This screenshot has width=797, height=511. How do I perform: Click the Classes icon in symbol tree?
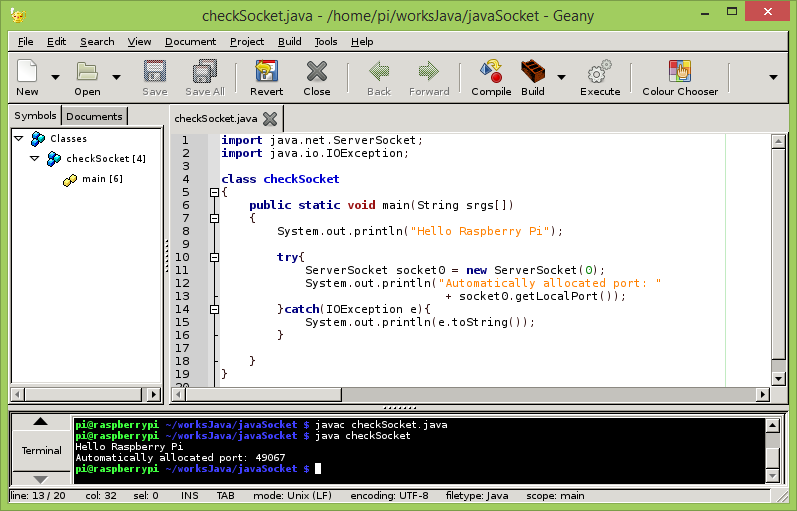tap(38, 138)
